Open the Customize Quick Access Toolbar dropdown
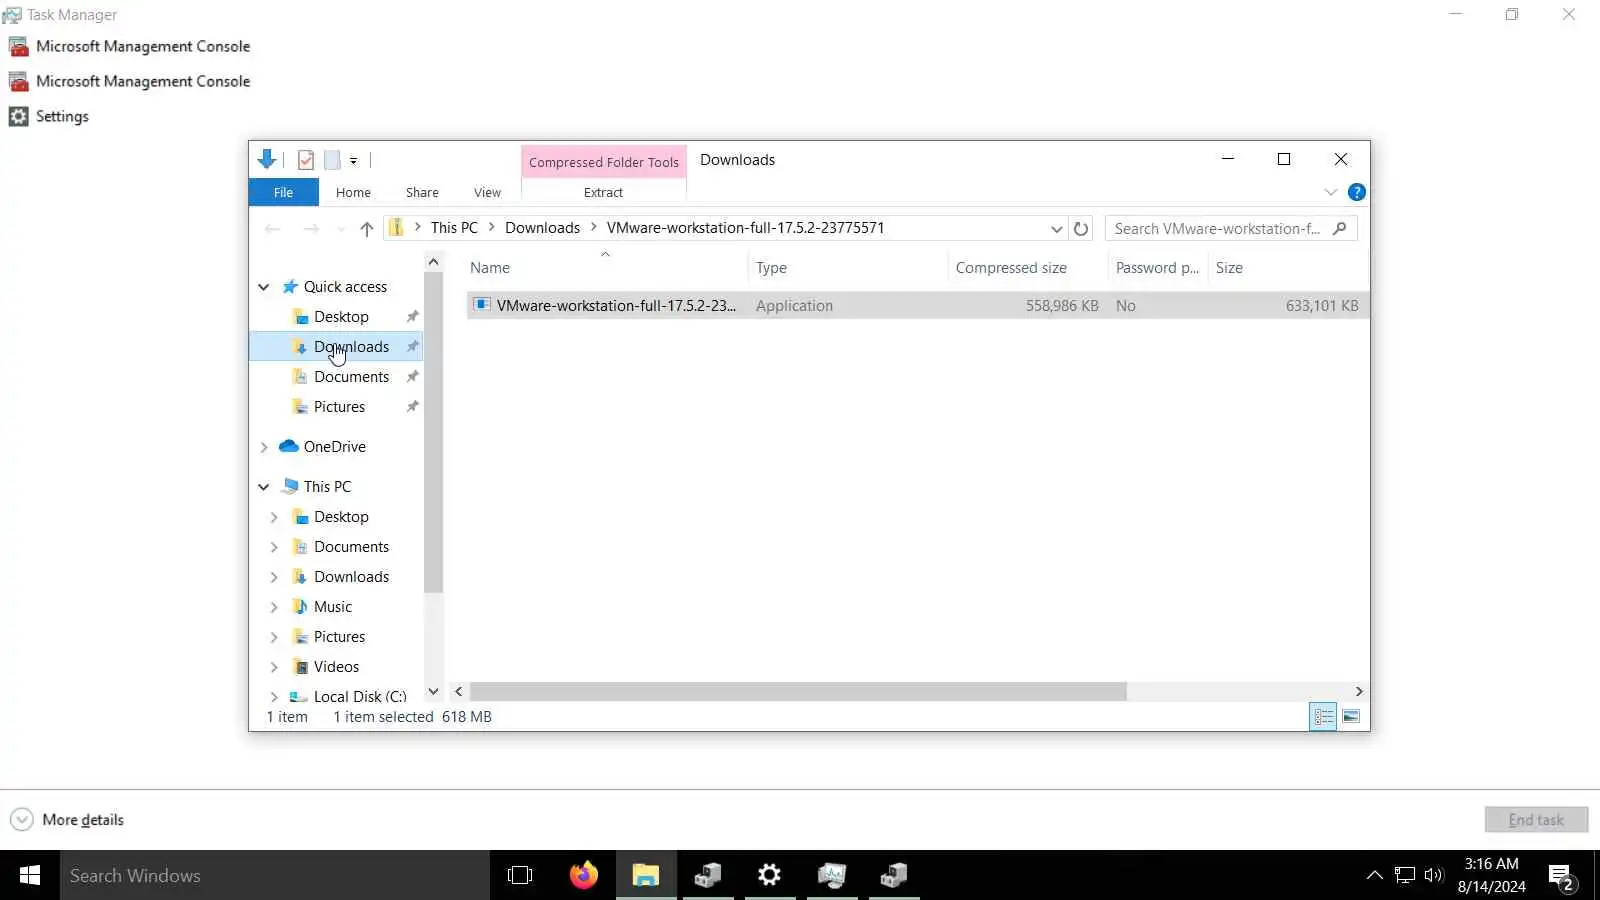 point(353,160)
